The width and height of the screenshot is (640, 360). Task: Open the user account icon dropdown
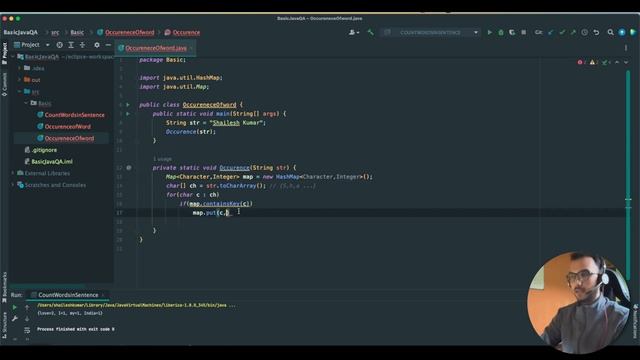[353, 32]
